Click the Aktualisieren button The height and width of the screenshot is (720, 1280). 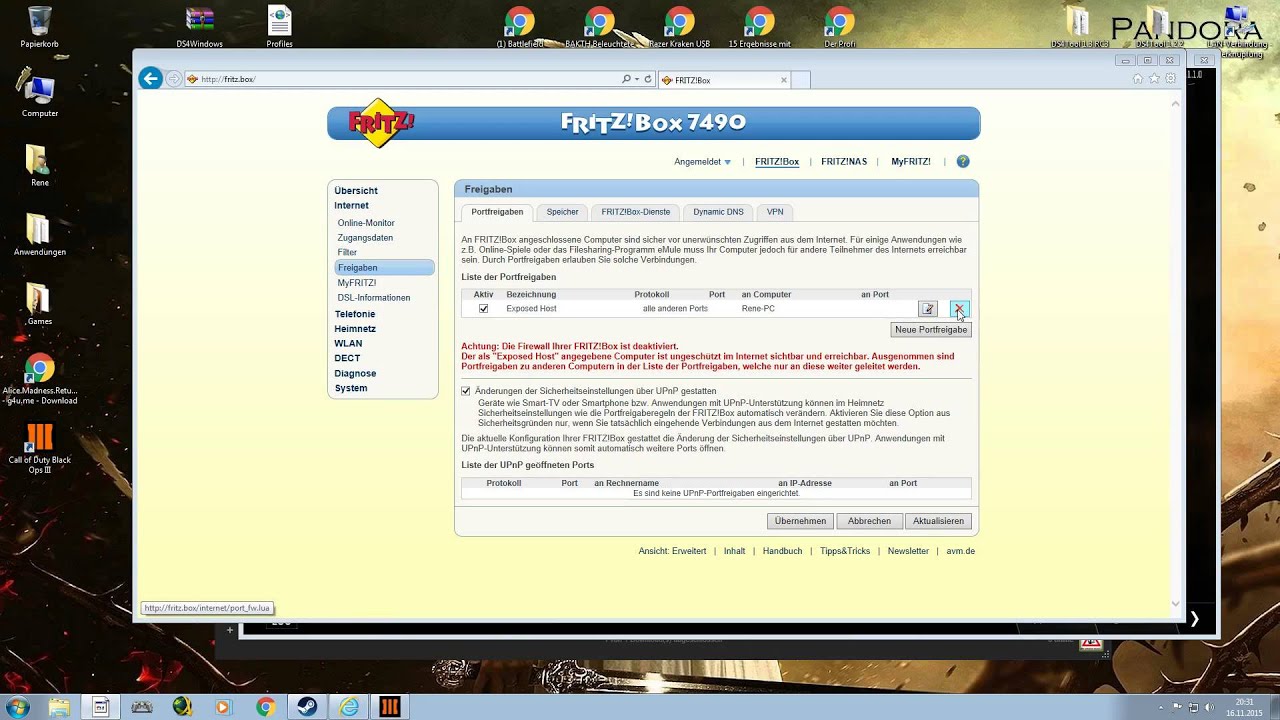coord(938,521)
